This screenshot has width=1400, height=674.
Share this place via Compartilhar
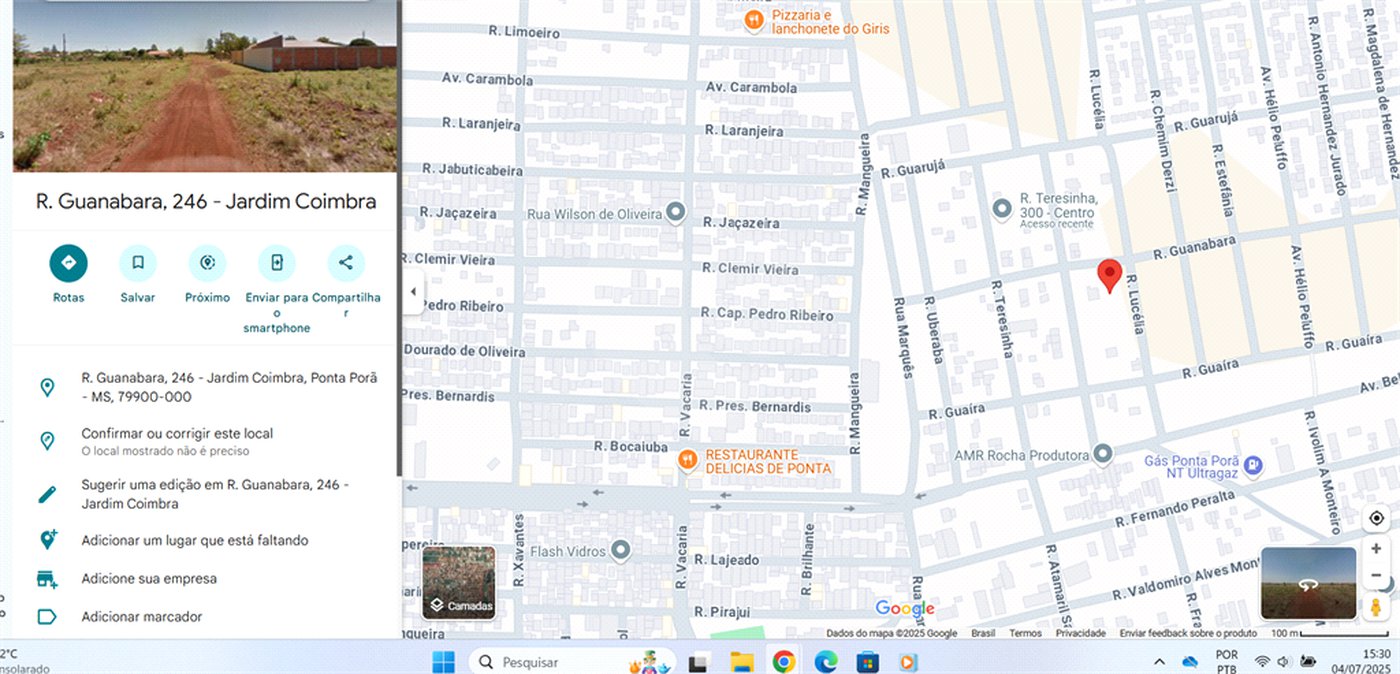point(346,263)
